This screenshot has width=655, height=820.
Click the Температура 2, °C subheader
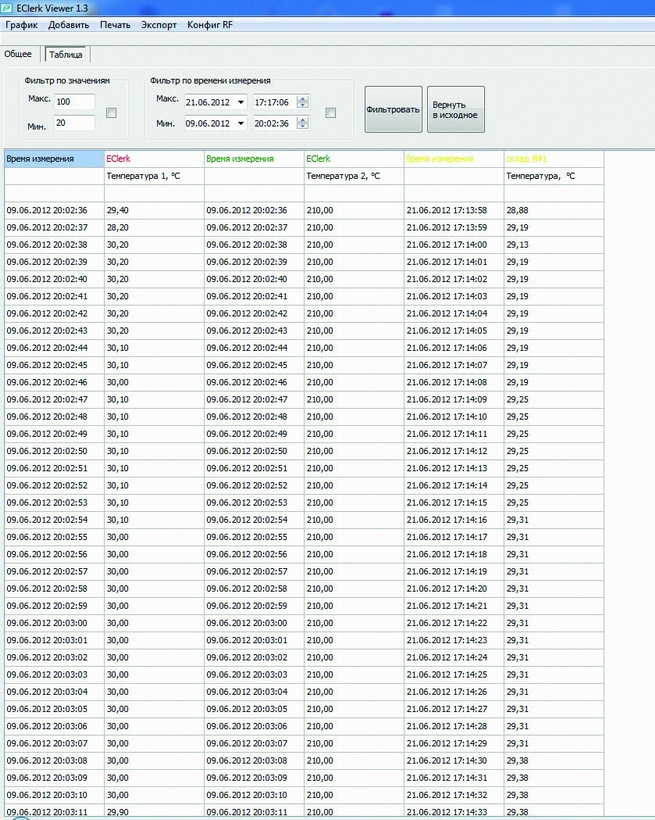354,176
